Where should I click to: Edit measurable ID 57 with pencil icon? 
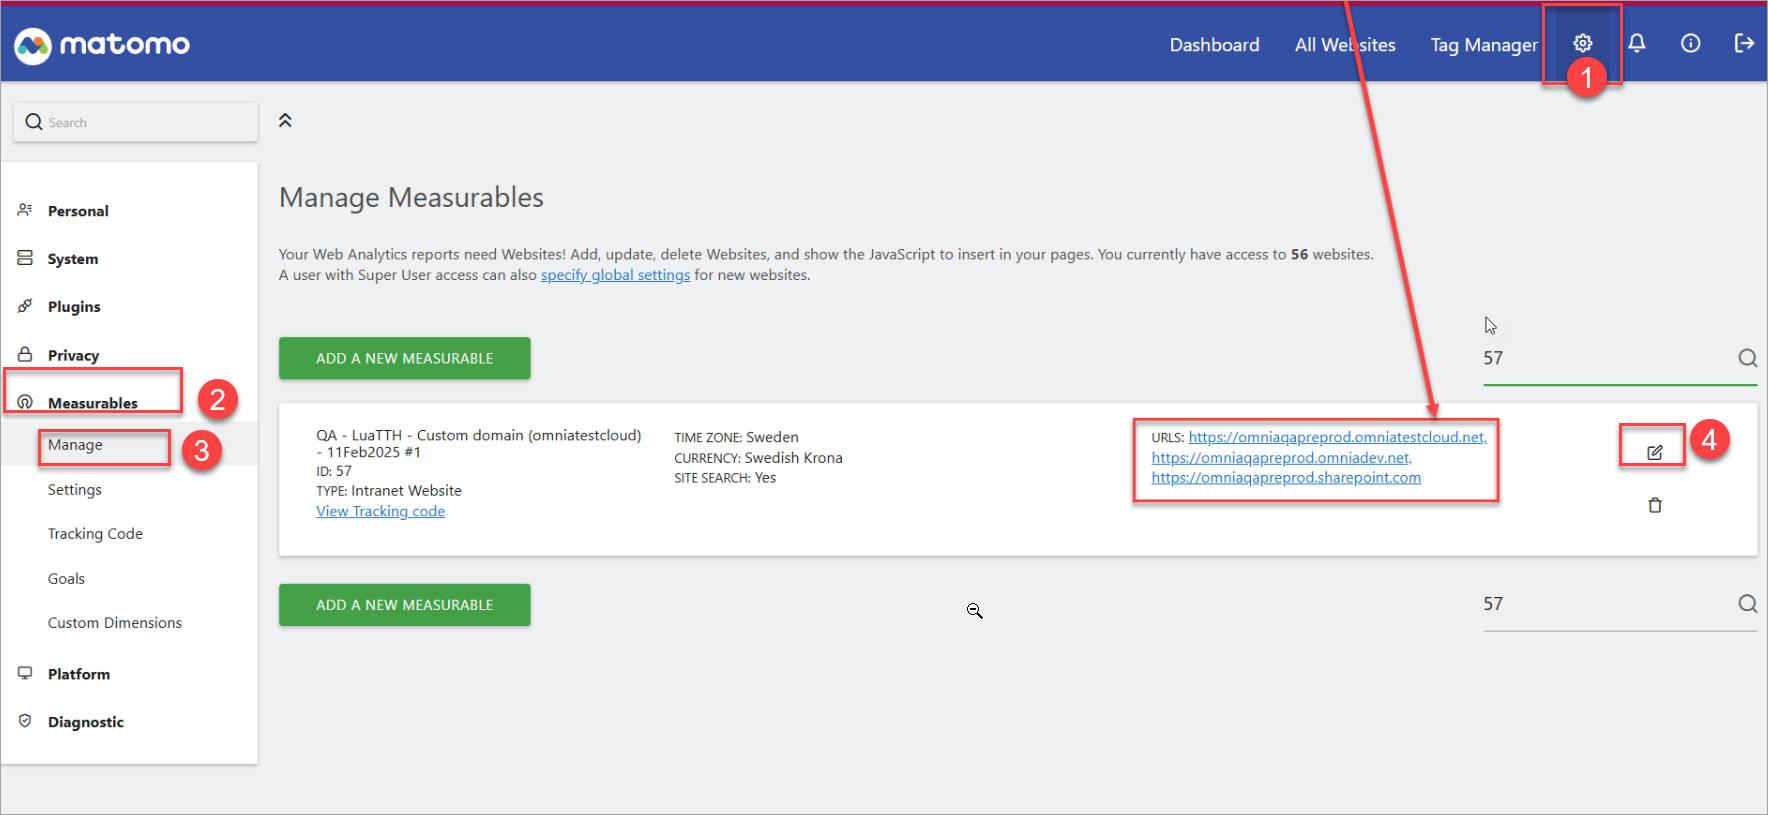click(x=1655, y=452)
